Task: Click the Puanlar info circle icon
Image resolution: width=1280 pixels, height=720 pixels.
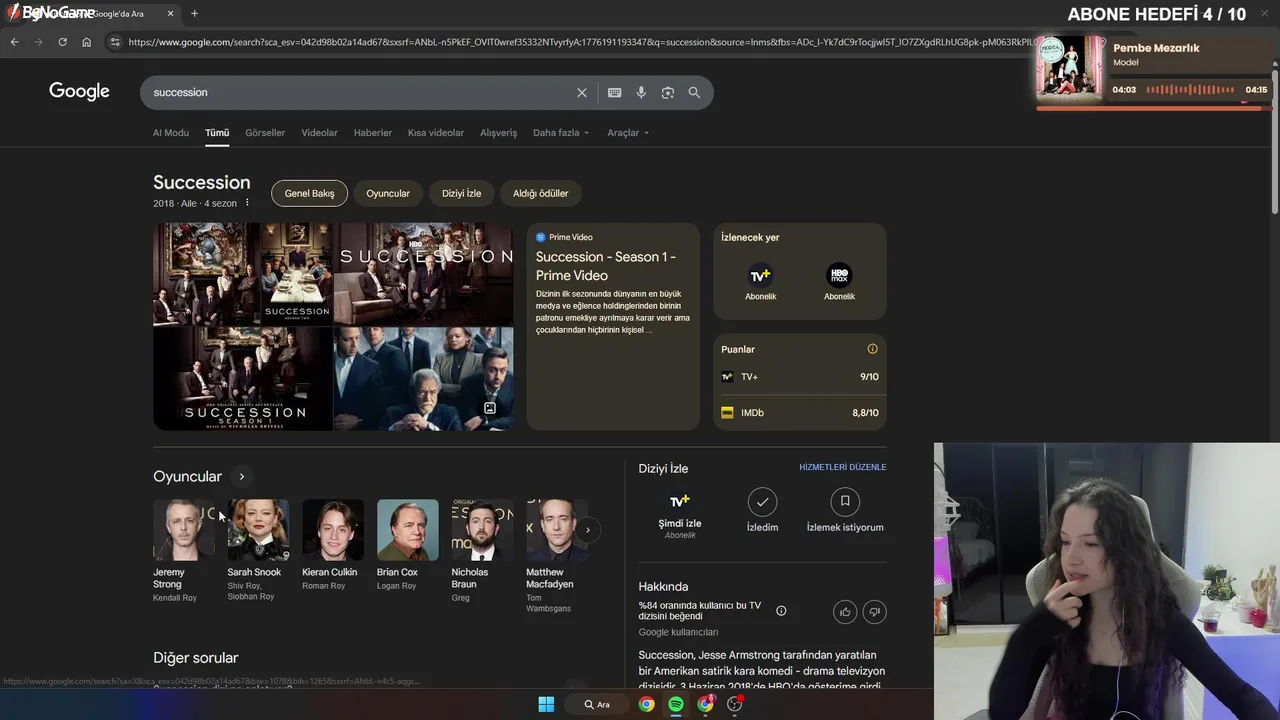Action: [872, 349]
